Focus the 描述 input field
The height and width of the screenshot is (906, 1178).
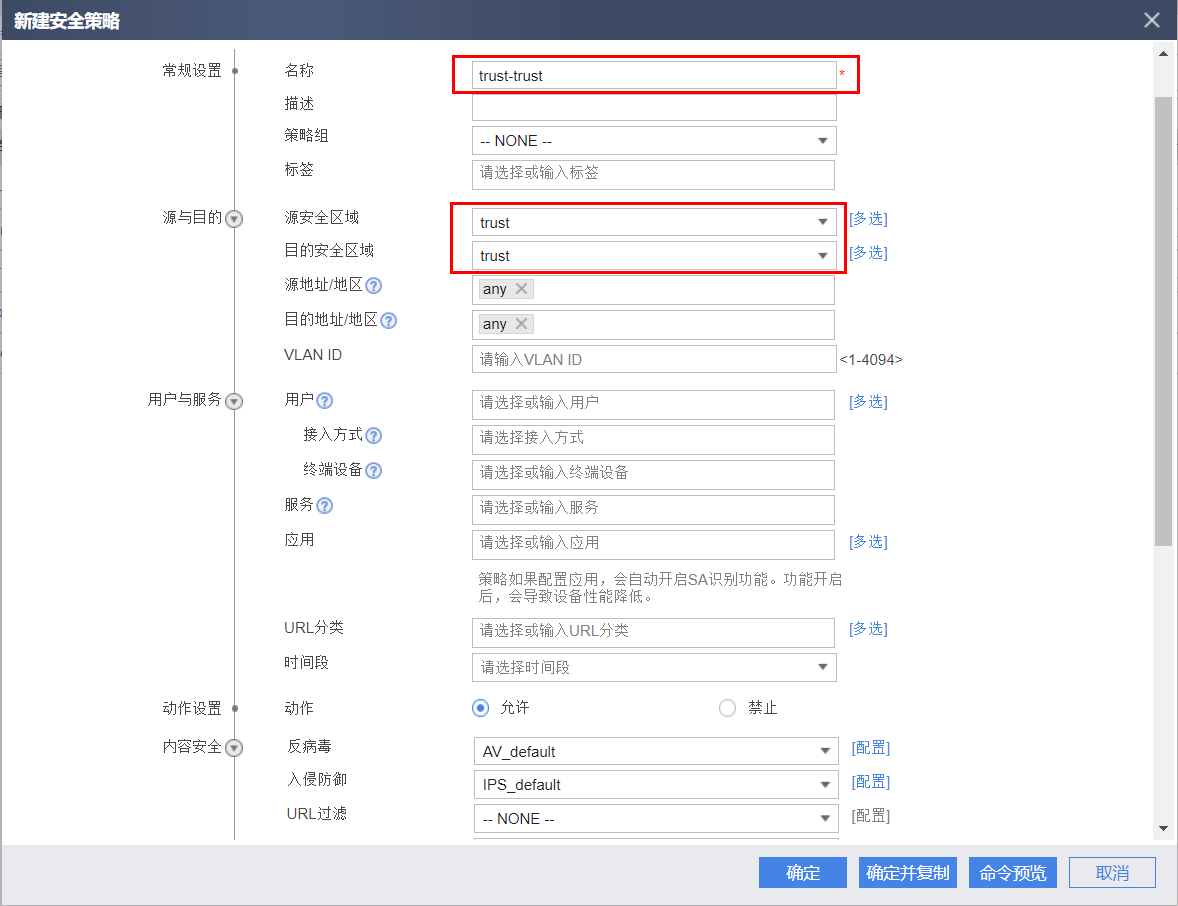point(654,107)
